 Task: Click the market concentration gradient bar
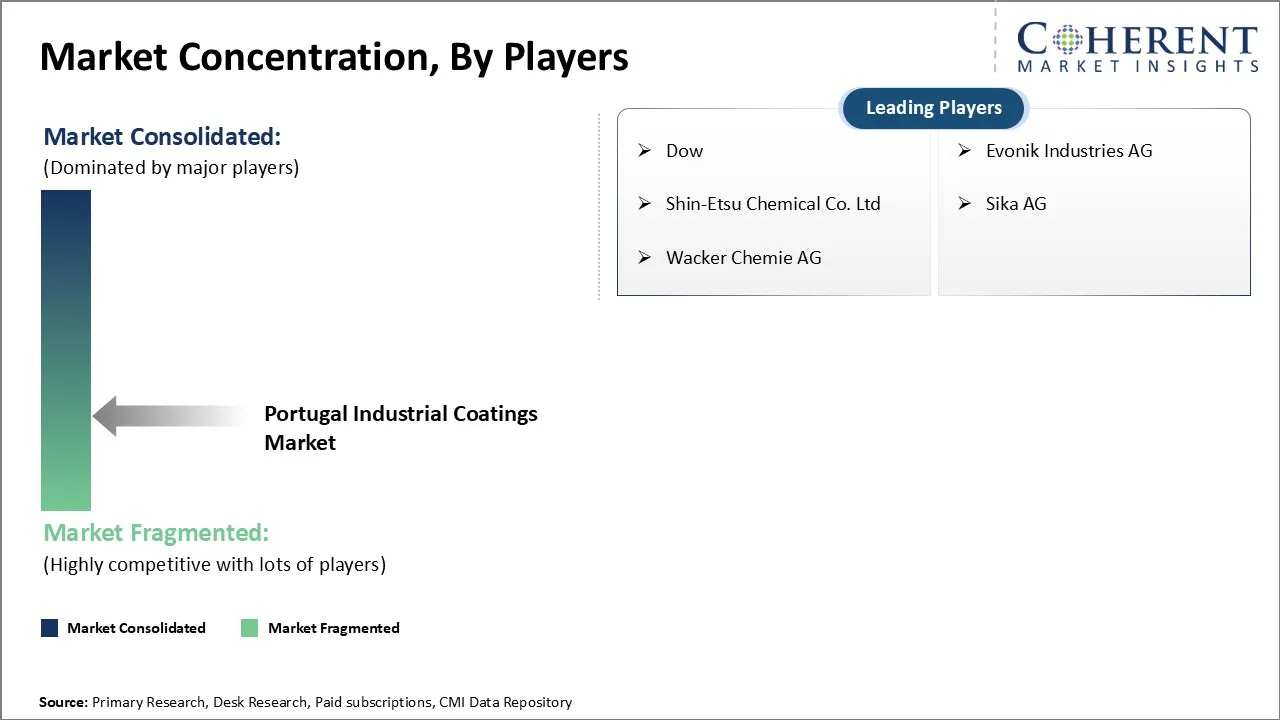pos(66,350)
